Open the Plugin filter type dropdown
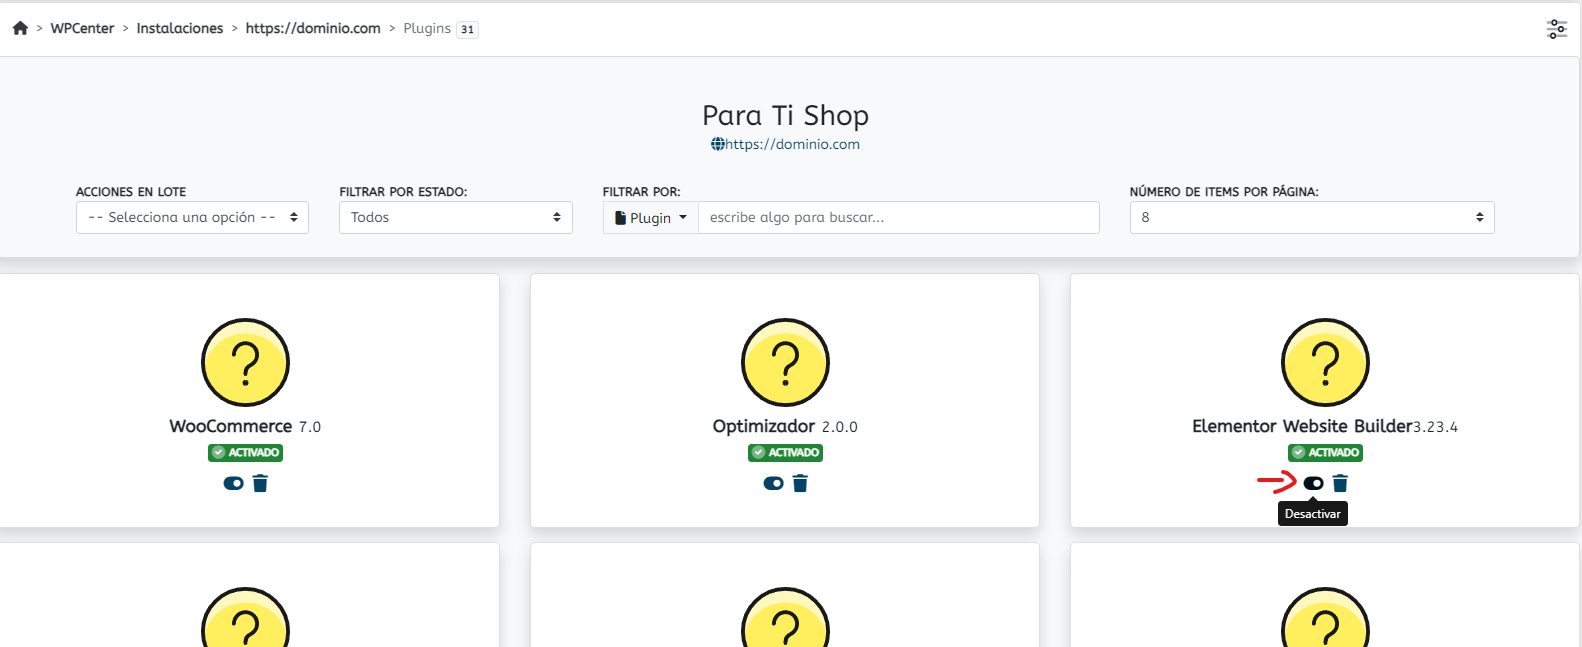Viewport: 1582px width, 647px height. (x=651, y=217)
